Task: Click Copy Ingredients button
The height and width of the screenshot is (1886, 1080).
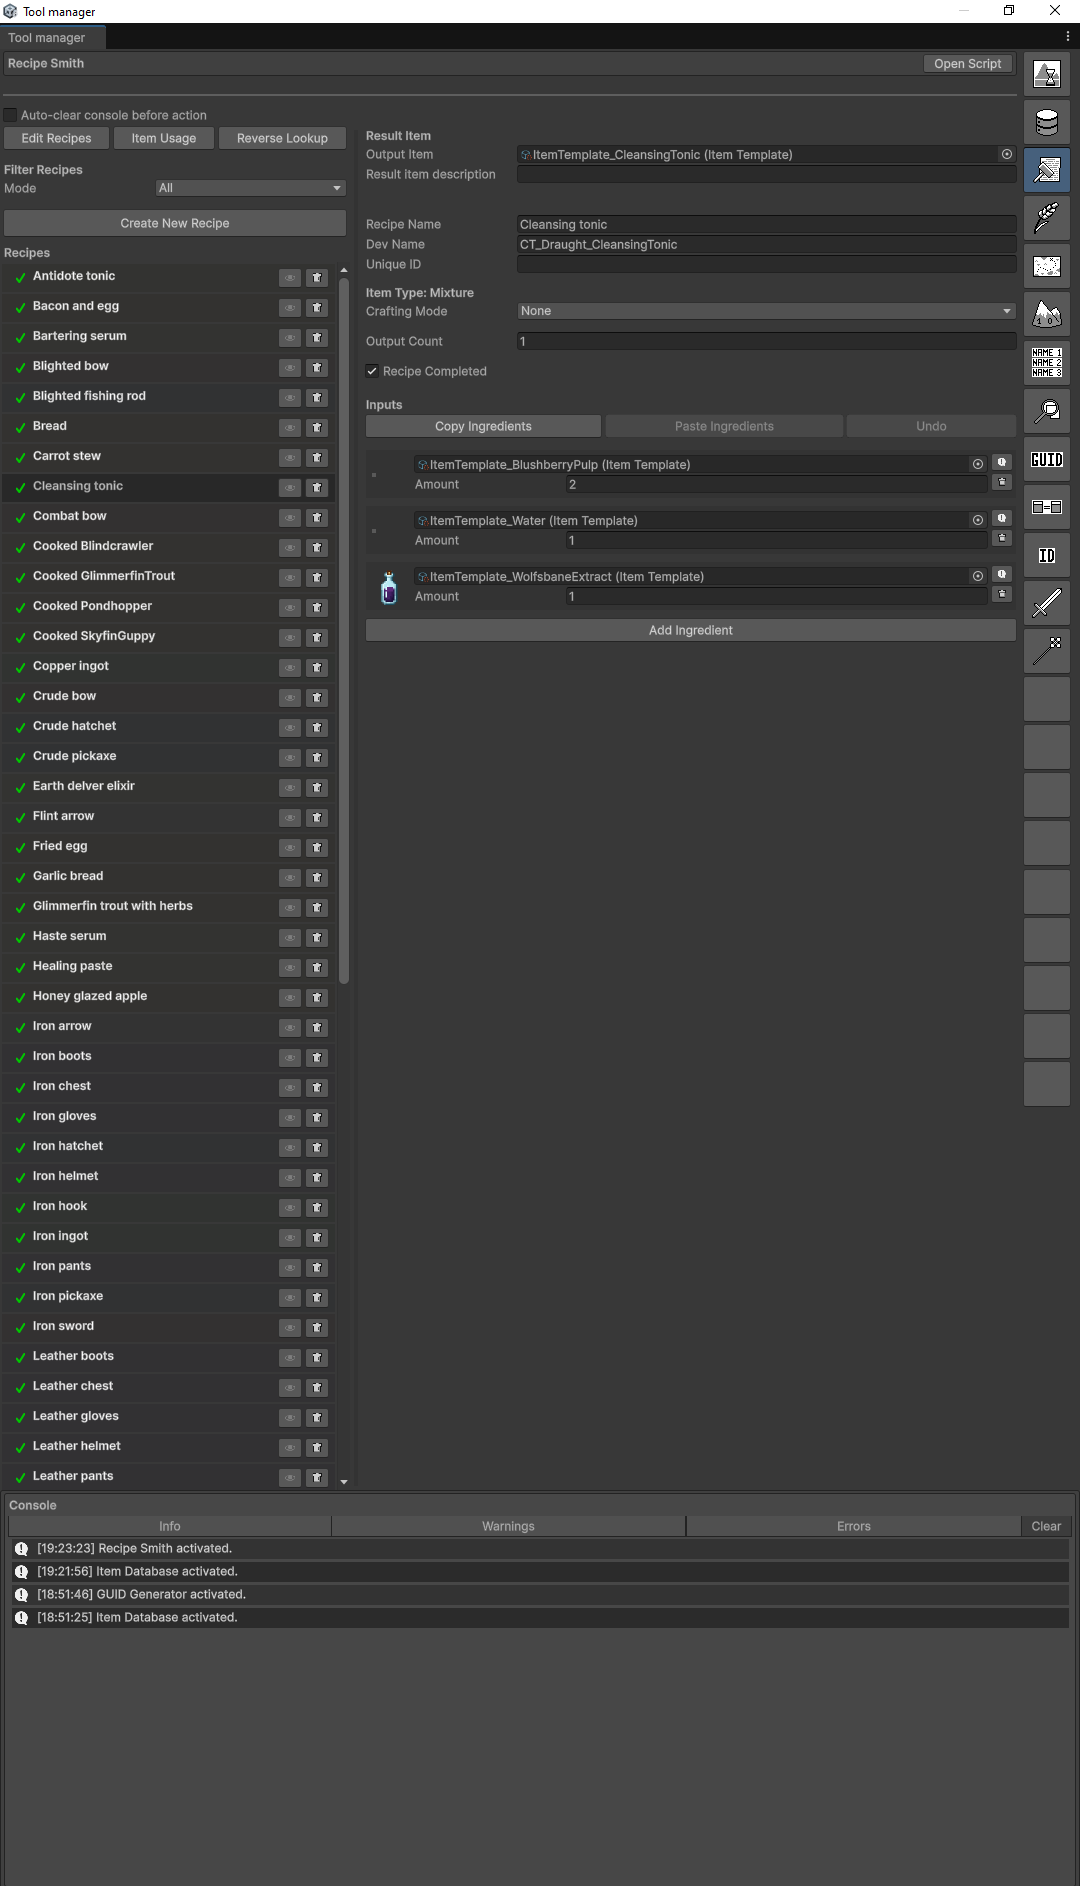Action: point(483,426)
